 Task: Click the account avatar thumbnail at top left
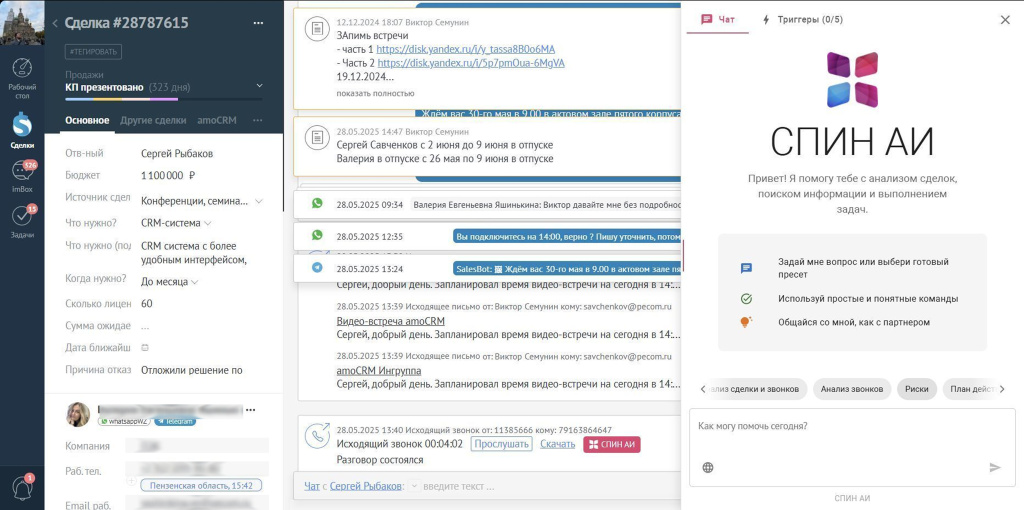[22, 22]
